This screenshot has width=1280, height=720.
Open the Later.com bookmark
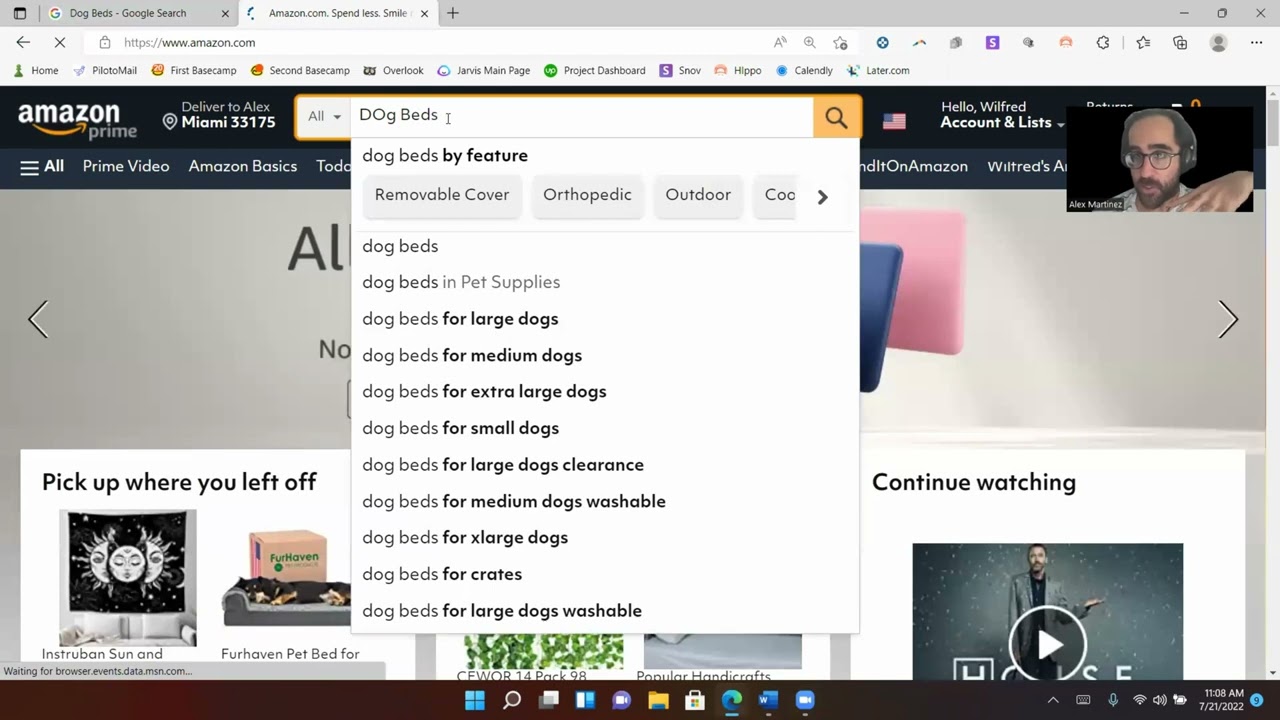[878, 71]
